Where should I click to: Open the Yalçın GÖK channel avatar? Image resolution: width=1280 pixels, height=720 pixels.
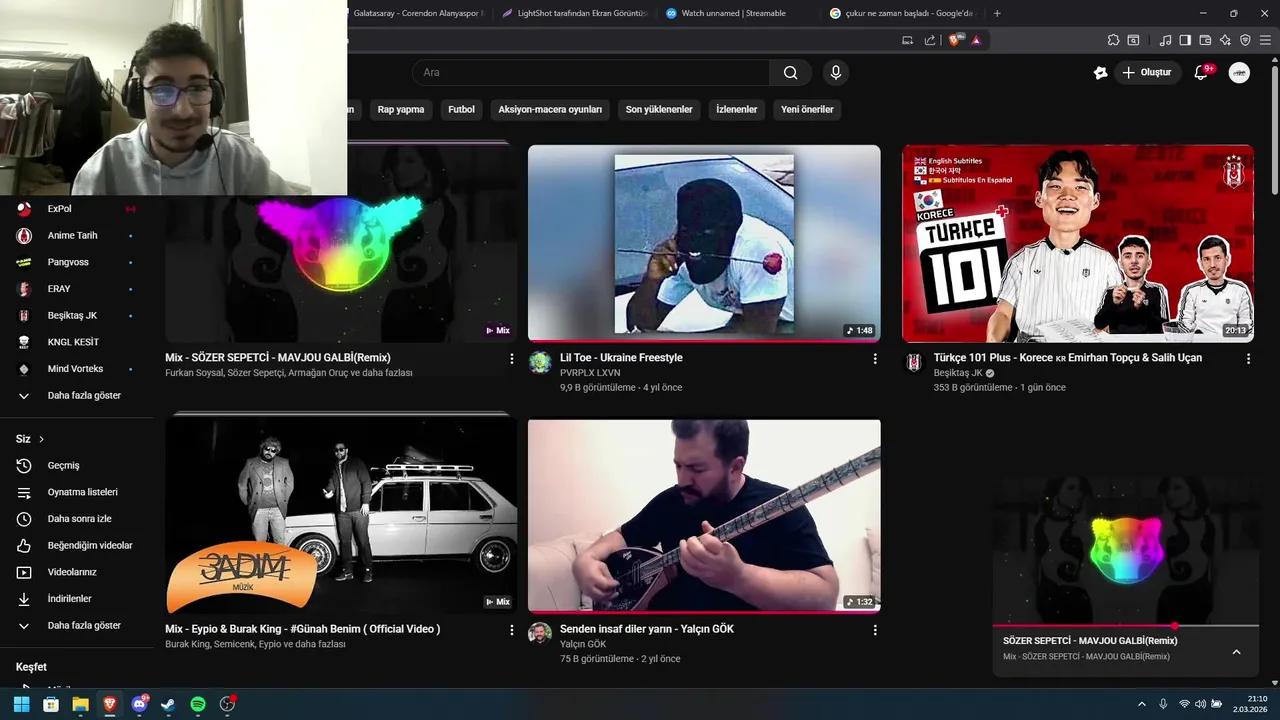point(540,634)
